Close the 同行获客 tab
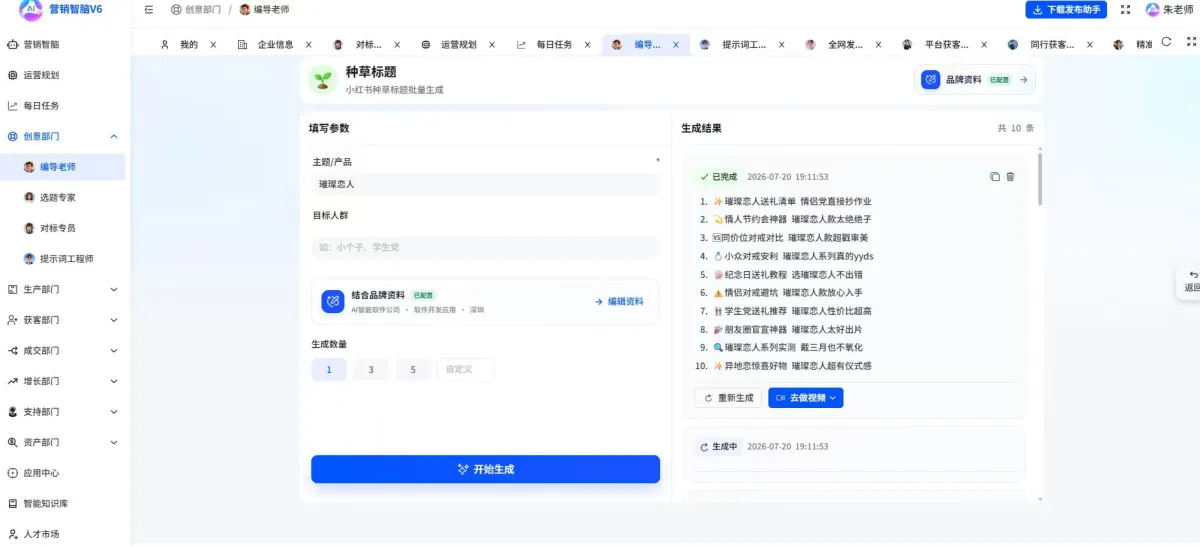Image resolution: width=1200 pixels, height=547 pixels. pyautogui.click(x=1089, y=45)
